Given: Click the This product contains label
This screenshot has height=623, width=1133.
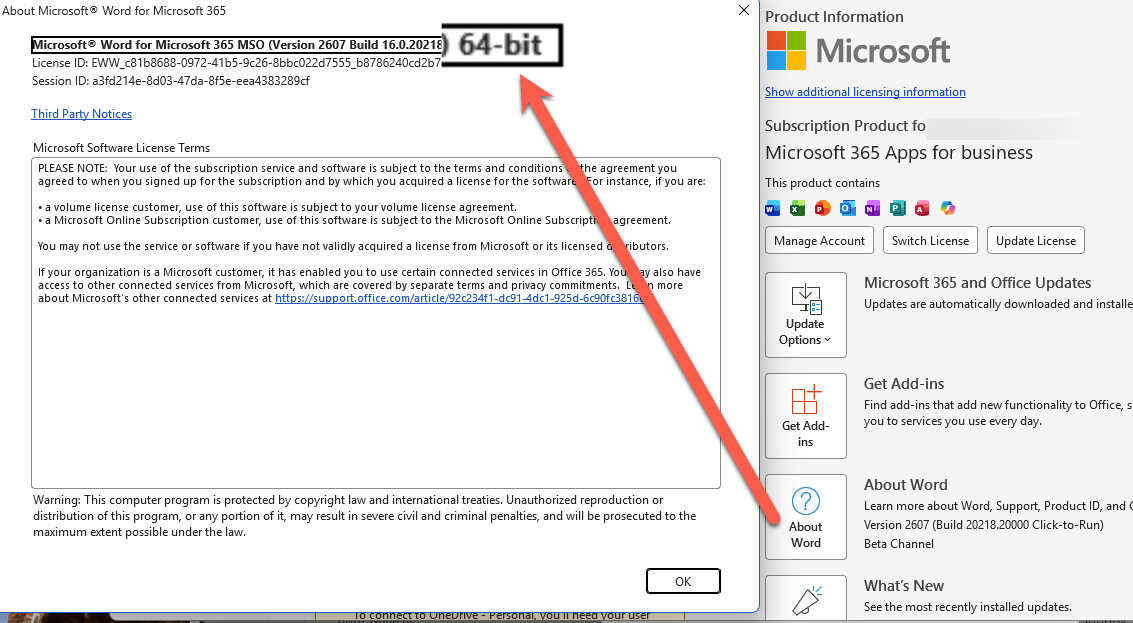Looking at the screenshot, I should click(x=822, y=183).
